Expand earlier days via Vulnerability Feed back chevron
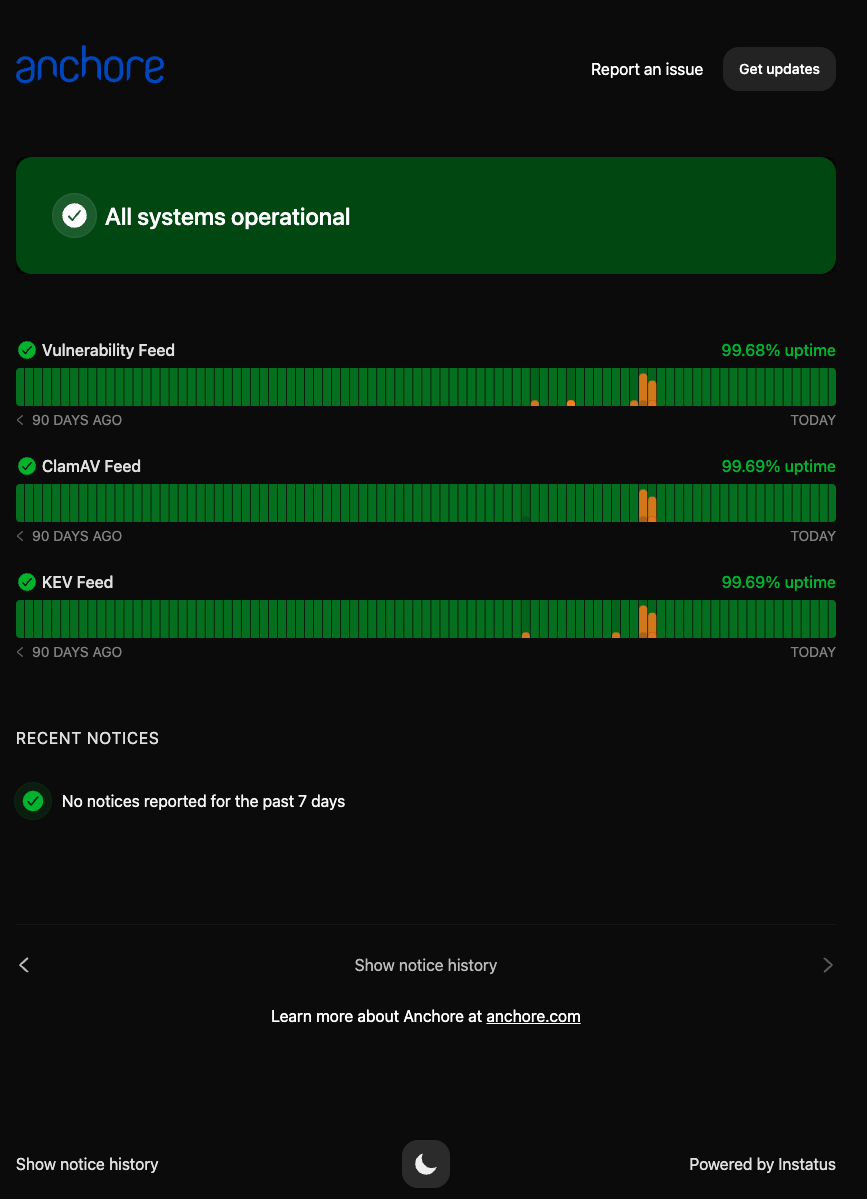The width and height of the screenshot is (867, 1199). [x=18, y=420]
